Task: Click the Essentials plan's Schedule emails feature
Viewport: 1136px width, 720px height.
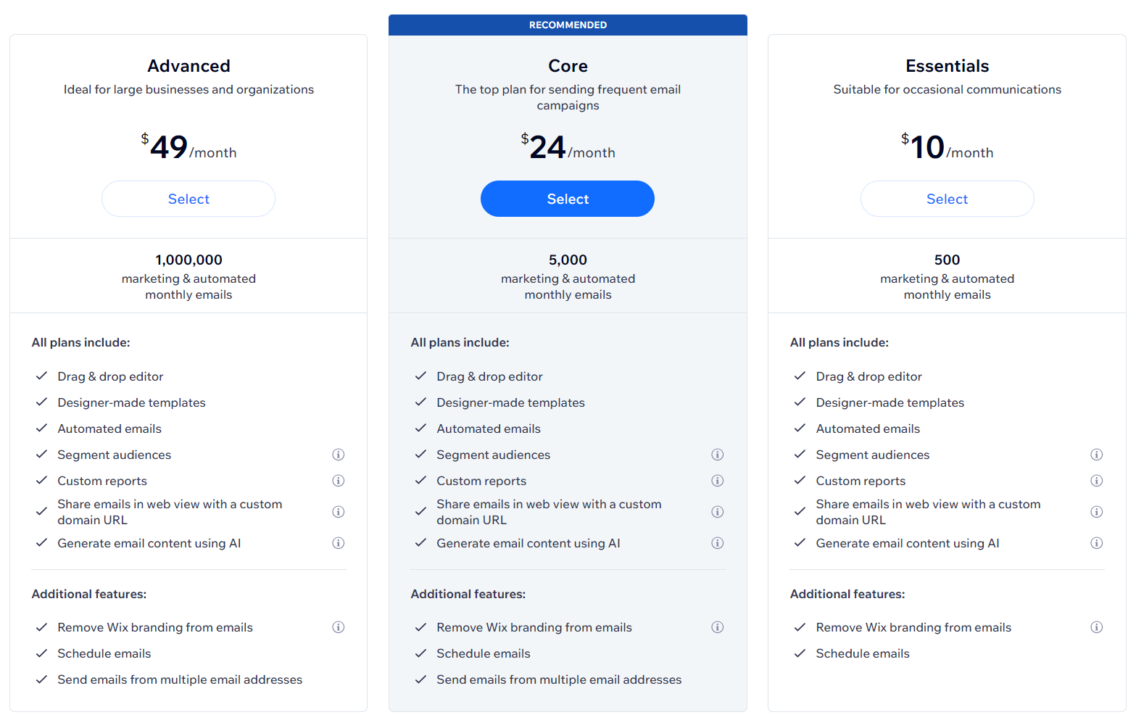Action: 862,654
